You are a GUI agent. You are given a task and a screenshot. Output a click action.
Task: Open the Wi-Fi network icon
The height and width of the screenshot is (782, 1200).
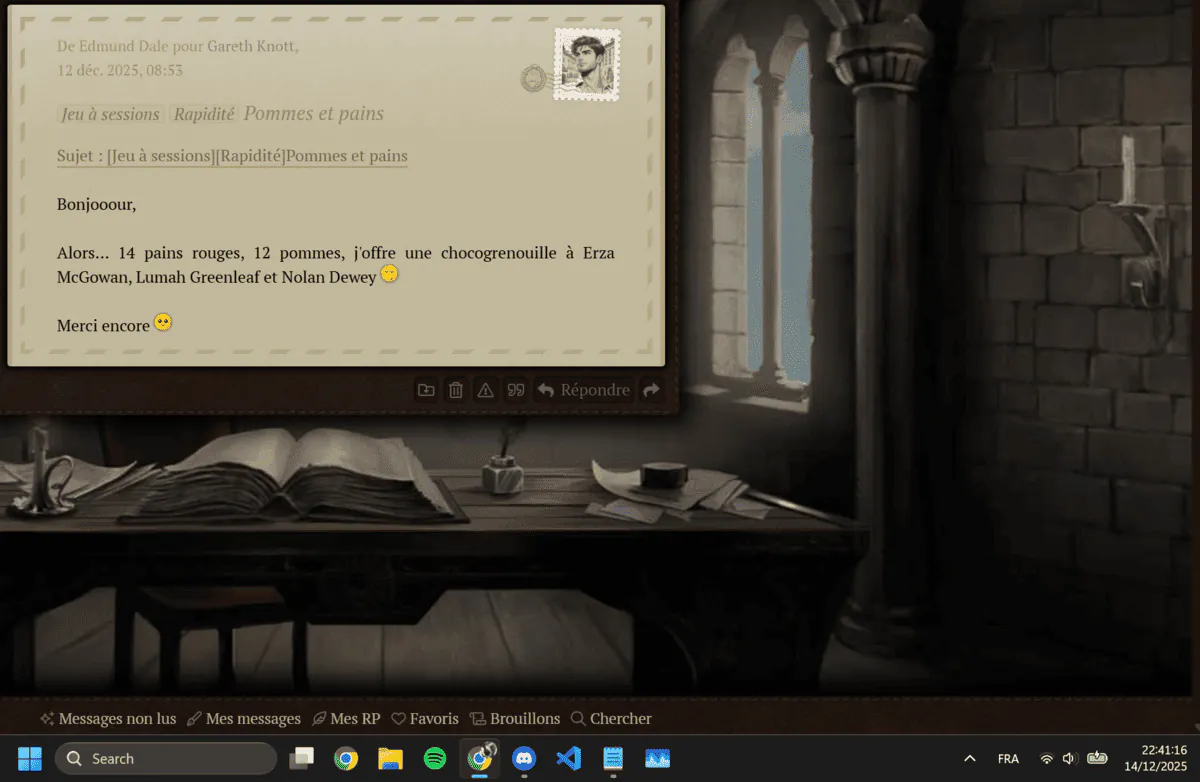tap(1047, 759)
